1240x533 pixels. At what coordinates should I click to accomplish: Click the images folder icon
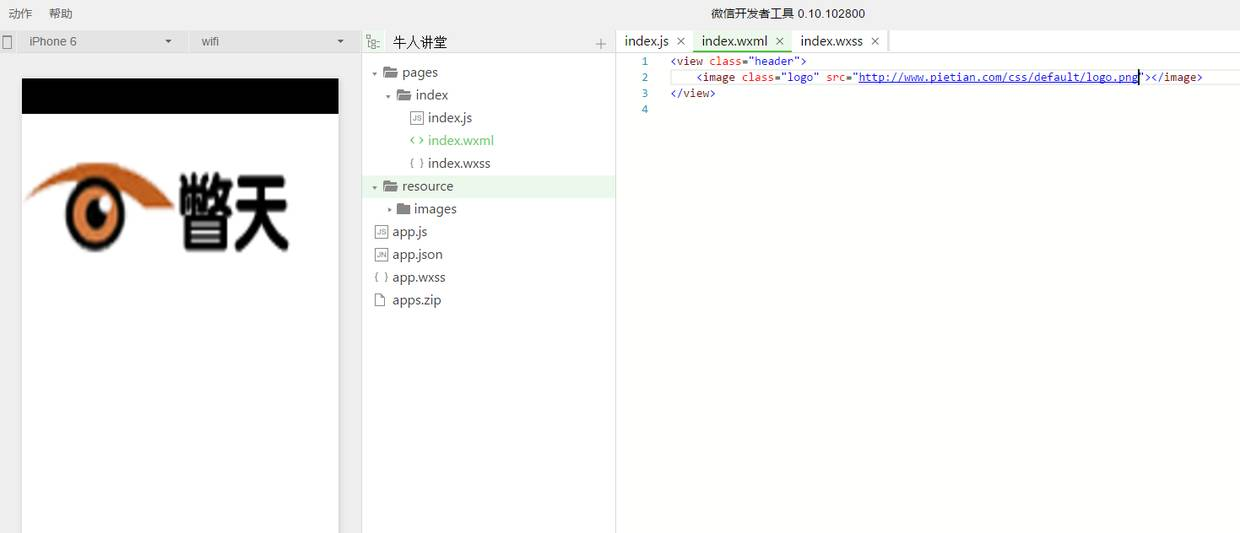pos(404,209)
